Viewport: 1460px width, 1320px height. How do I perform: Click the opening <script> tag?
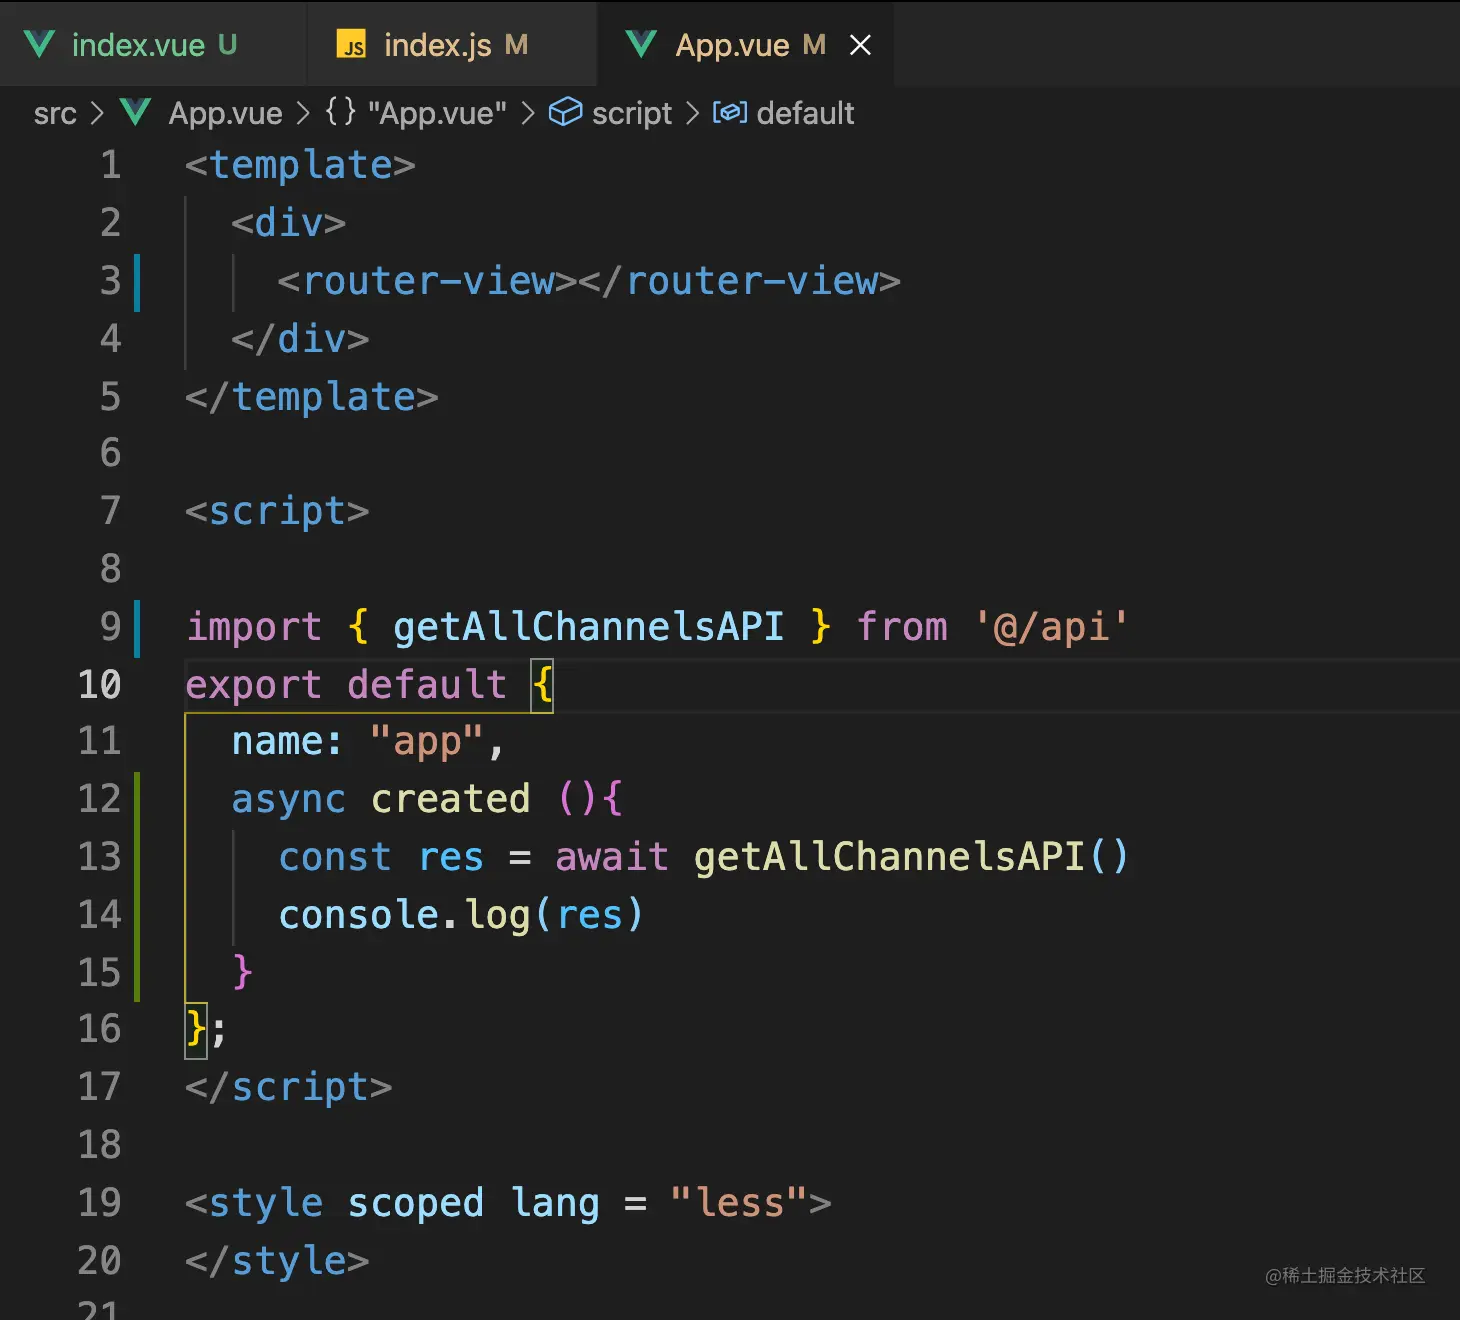coord(277,511)
